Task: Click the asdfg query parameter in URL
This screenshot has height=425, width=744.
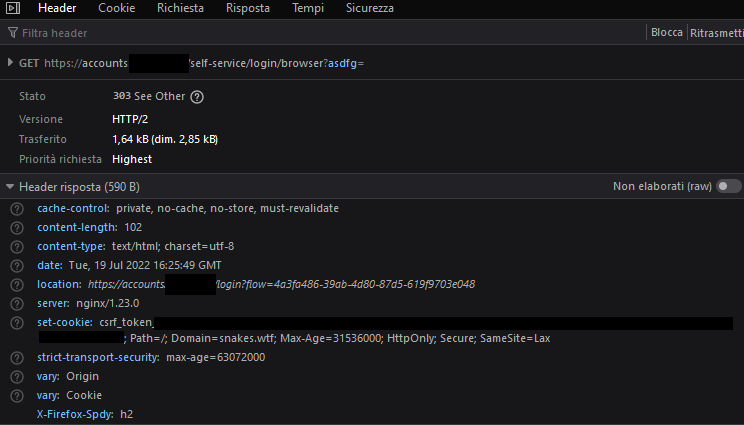Action: click(x=342, y=63)
